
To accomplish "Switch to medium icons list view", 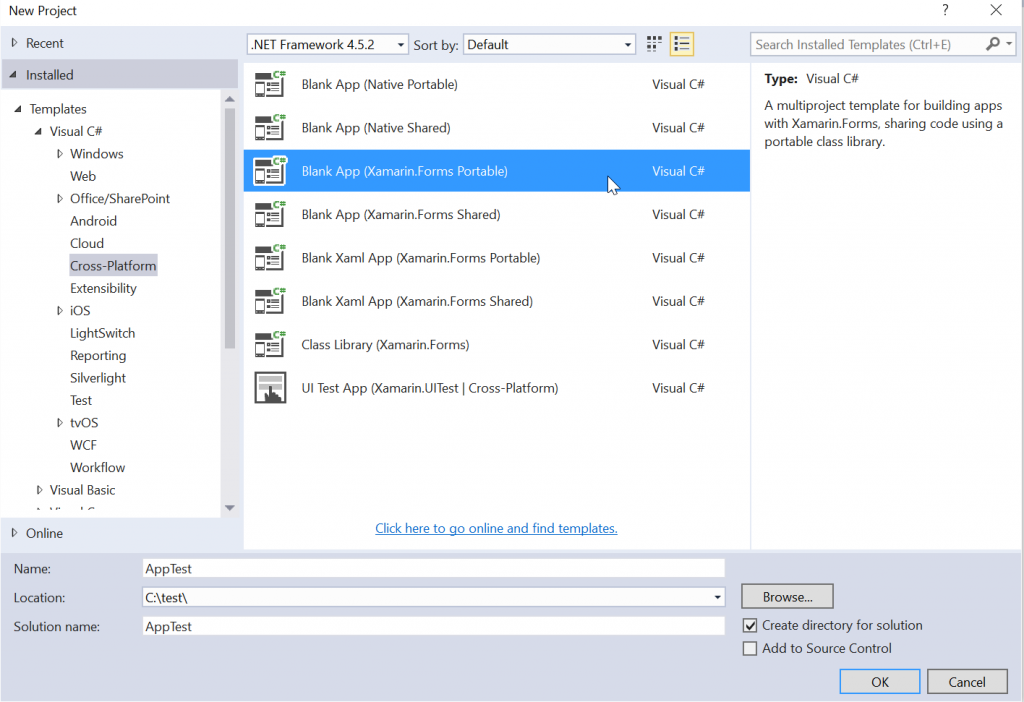I will coord(681,44).
